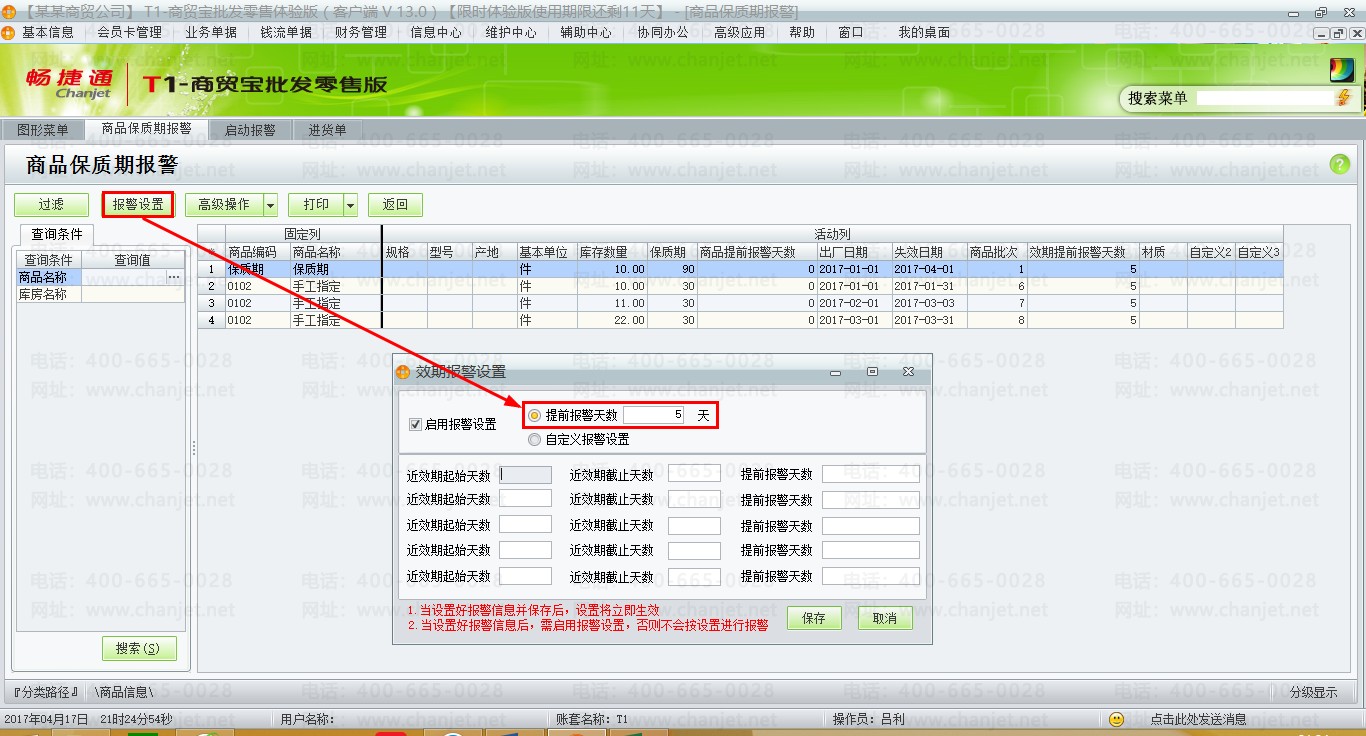The width and height of the screenshot is (1366, 736).
Task: Click the smiley face in status bar
Action: (x=1117, y=719)
